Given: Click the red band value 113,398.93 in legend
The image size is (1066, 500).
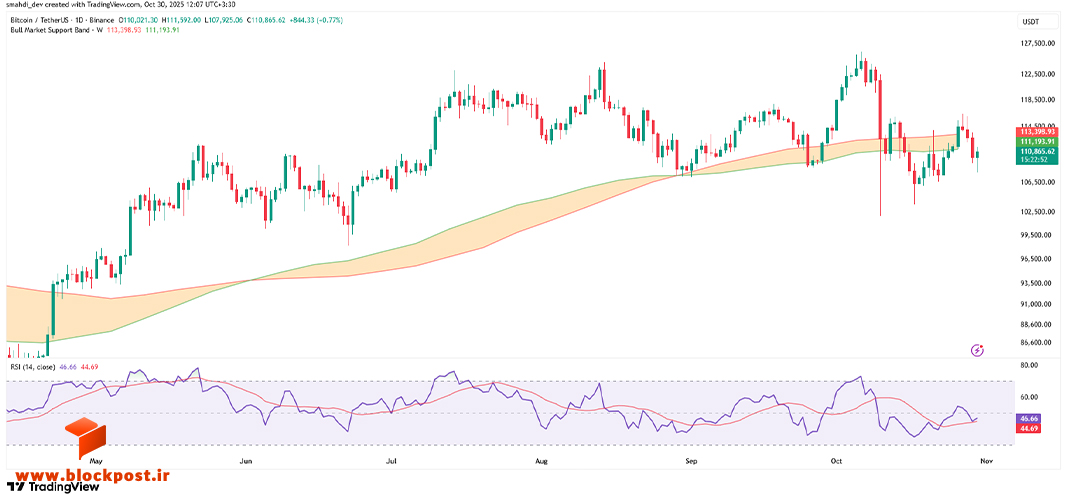Looking at the screenshot, I should [124, 30].
